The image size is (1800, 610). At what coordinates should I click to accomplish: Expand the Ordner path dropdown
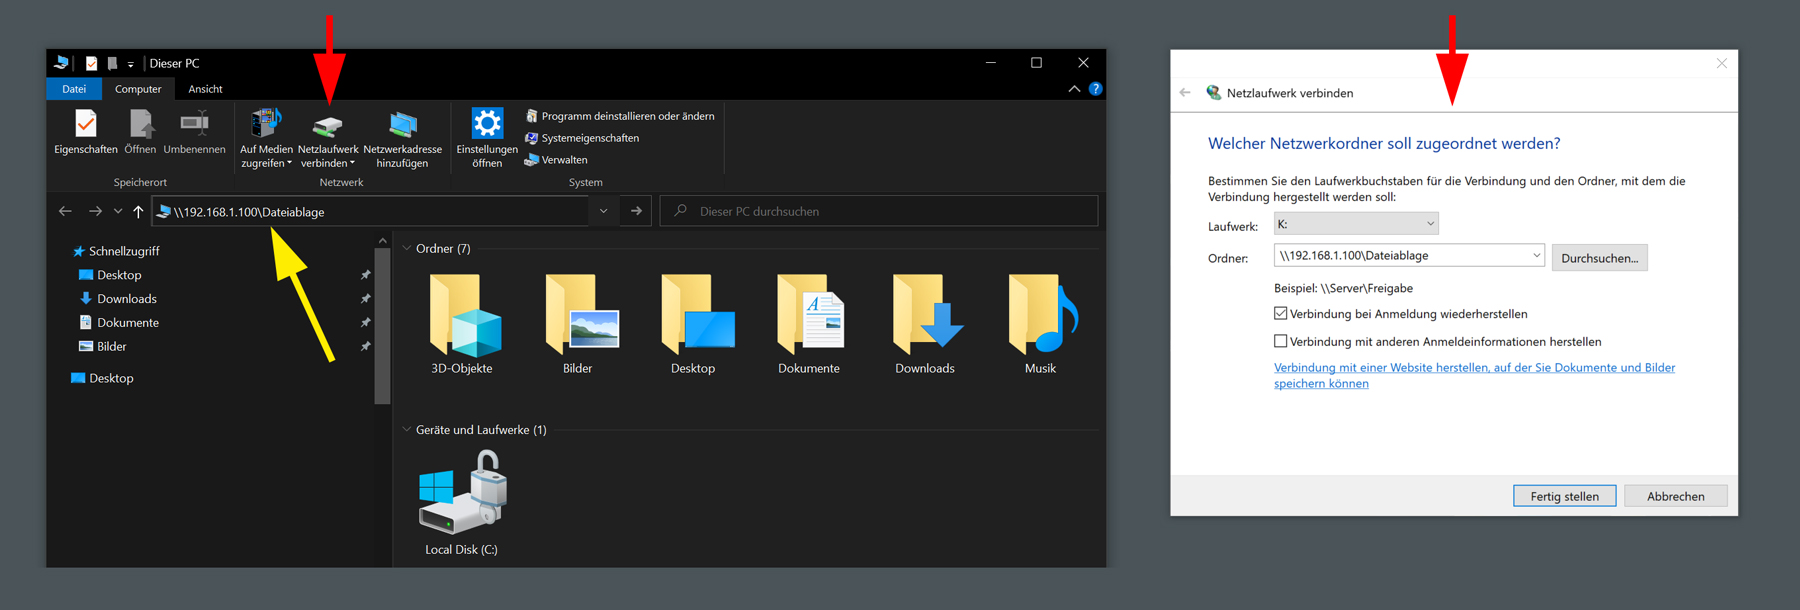coord(1536,256)
